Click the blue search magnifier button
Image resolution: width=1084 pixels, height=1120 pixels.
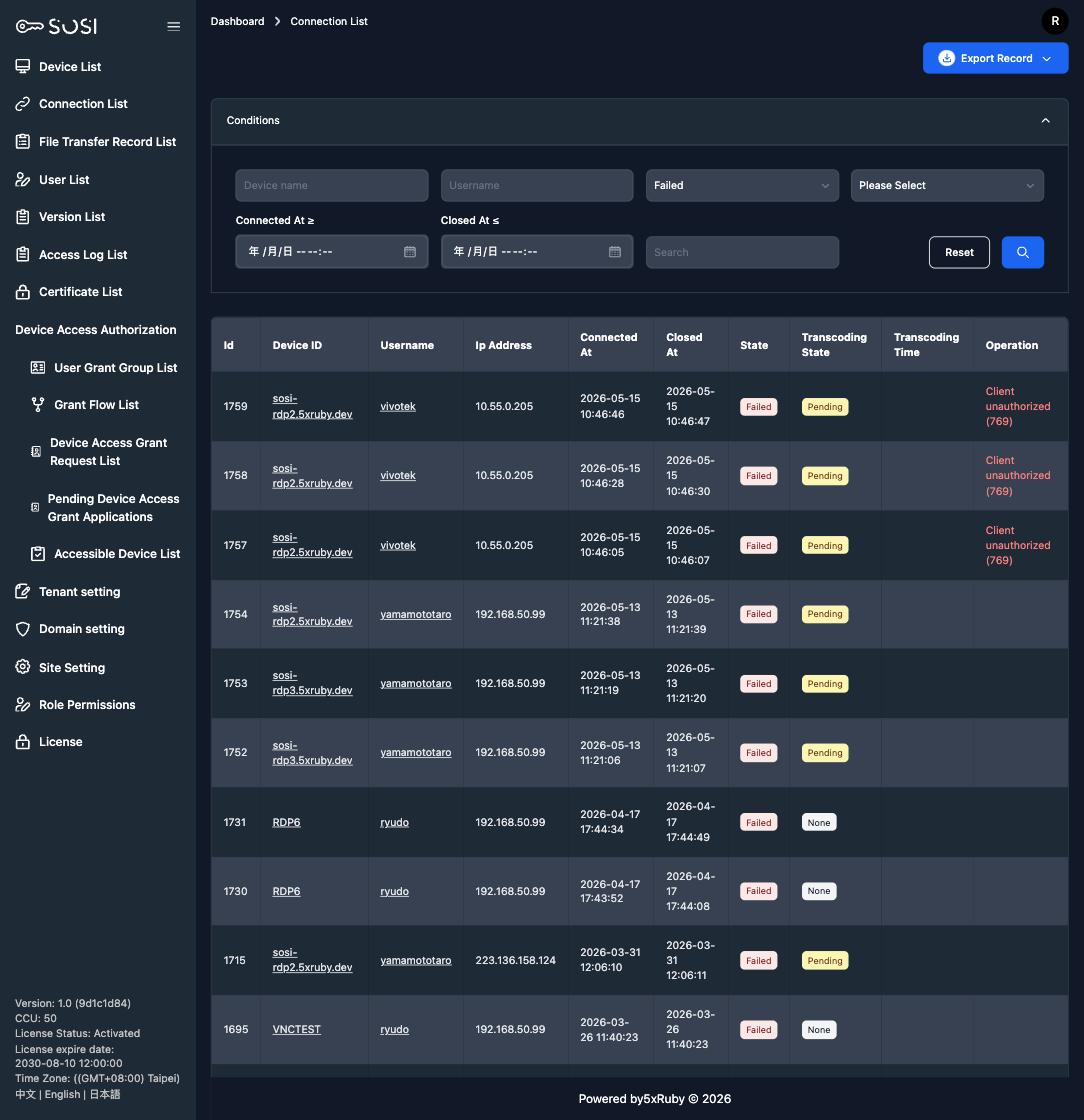tap(1022, 252)
